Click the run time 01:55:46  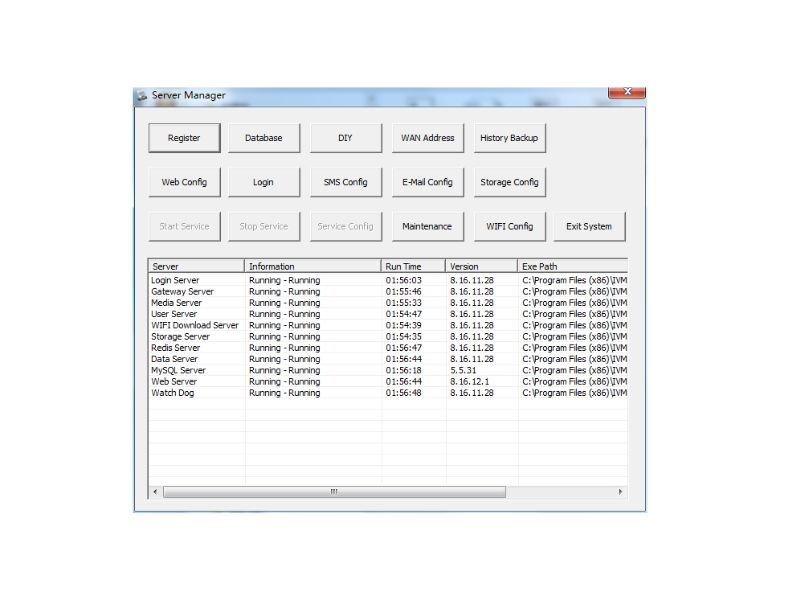click(404, 291)
